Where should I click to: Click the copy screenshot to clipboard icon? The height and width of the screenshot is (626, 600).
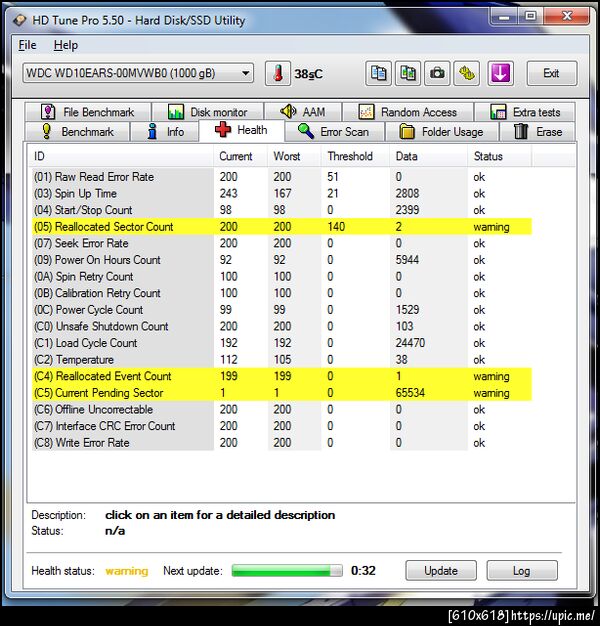pos(408,73)
